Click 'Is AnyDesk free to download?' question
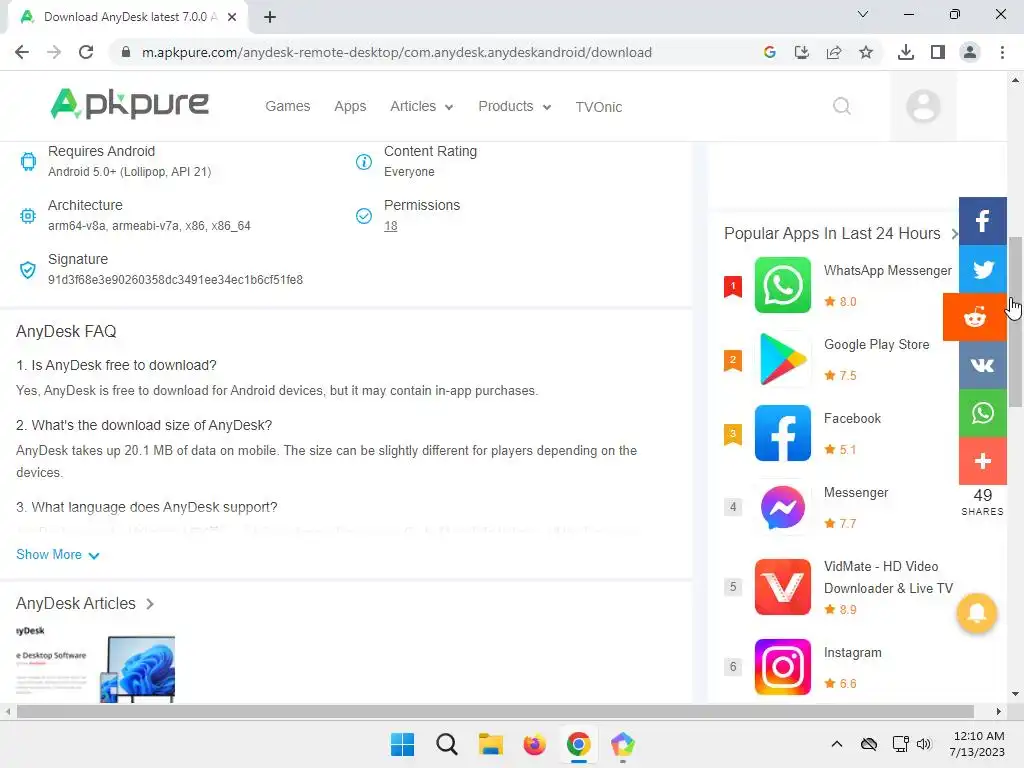The image size is (1024, 768). pos(116,365)
